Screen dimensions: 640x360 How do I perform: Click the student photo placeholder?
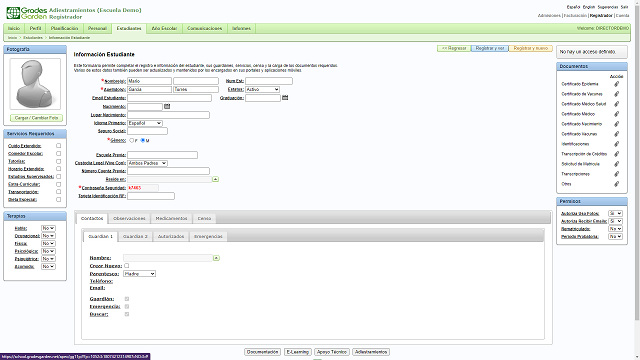pyautogui.click(x=35, y=84)
